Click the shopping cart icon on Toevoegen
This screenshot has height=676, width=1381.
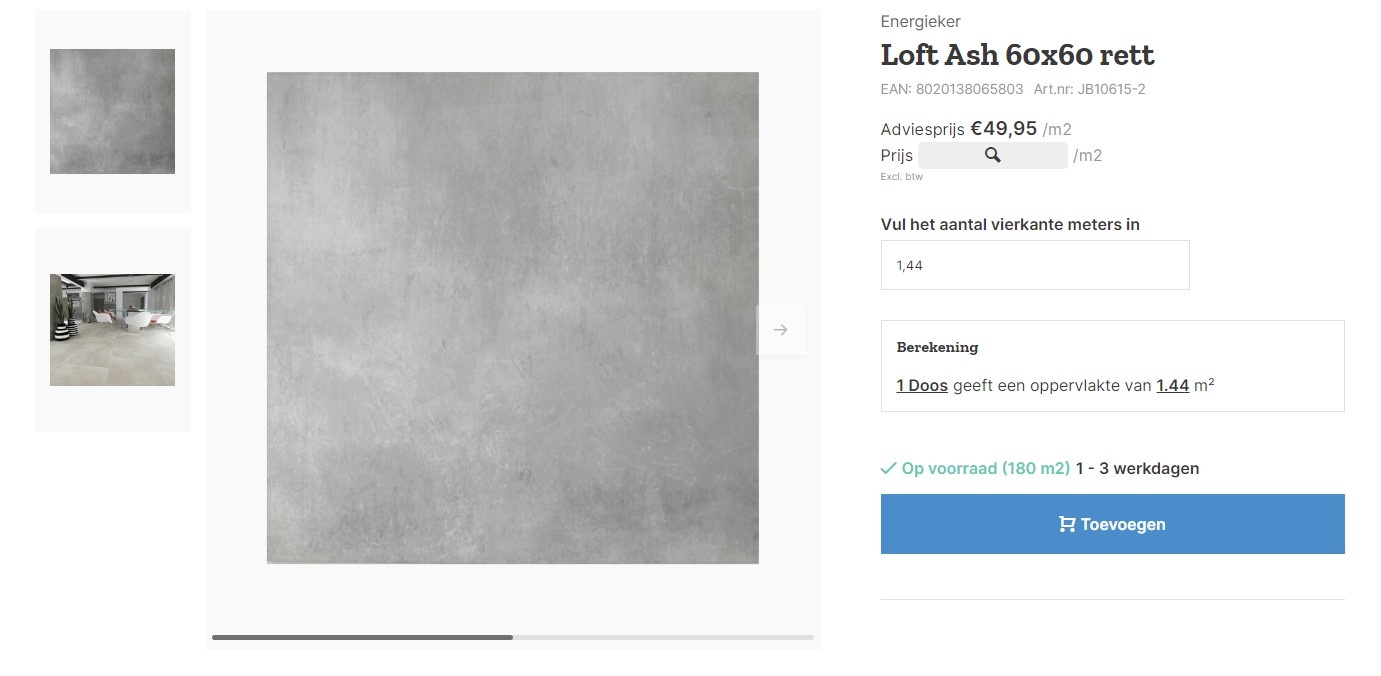(1067, 524)
